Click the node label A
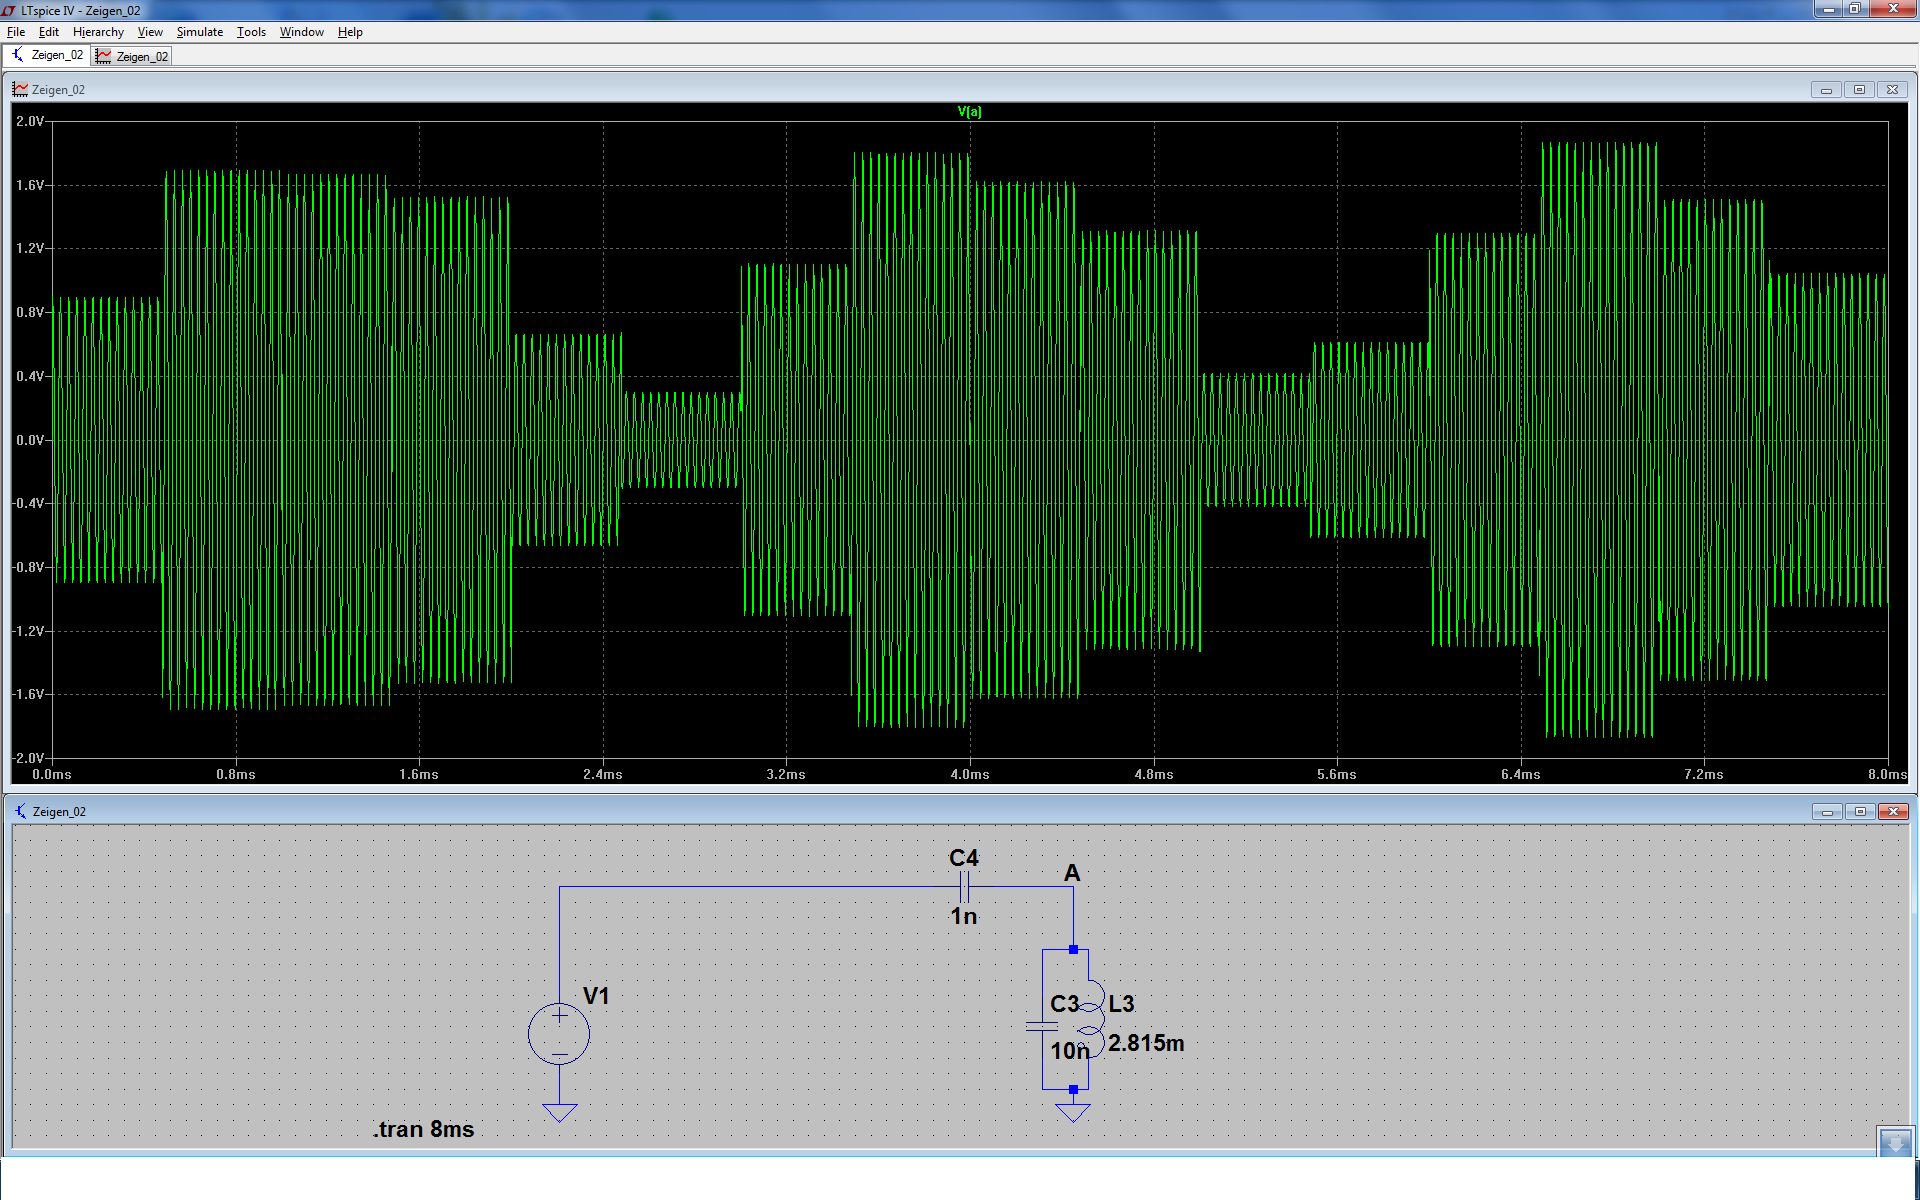Screen dimensions: 1920x1200 click(1072, 873)
